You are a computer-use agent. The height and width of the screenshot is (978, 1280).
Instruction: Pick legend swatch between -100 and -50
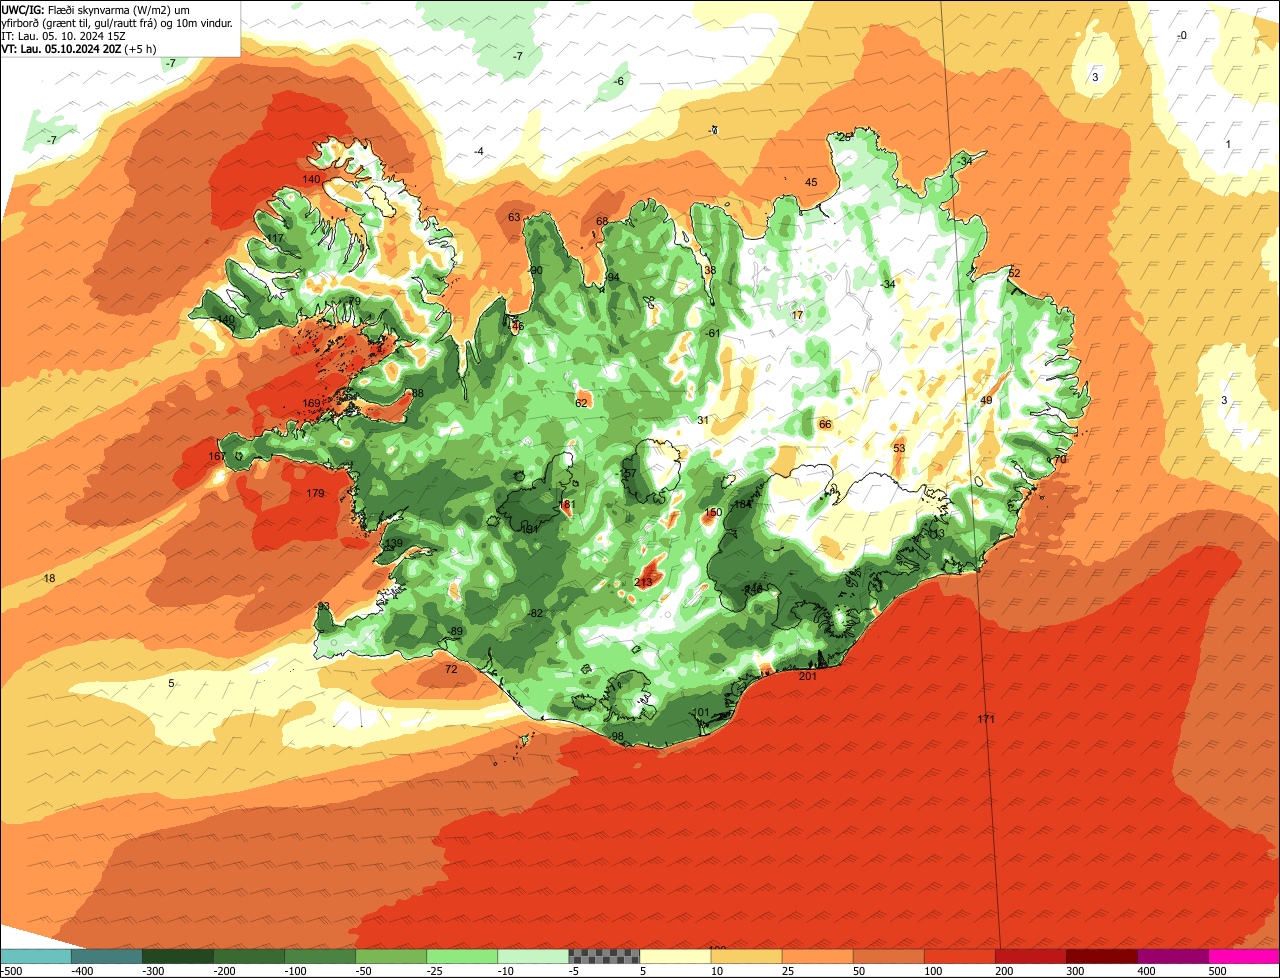[x=320, y=956]
